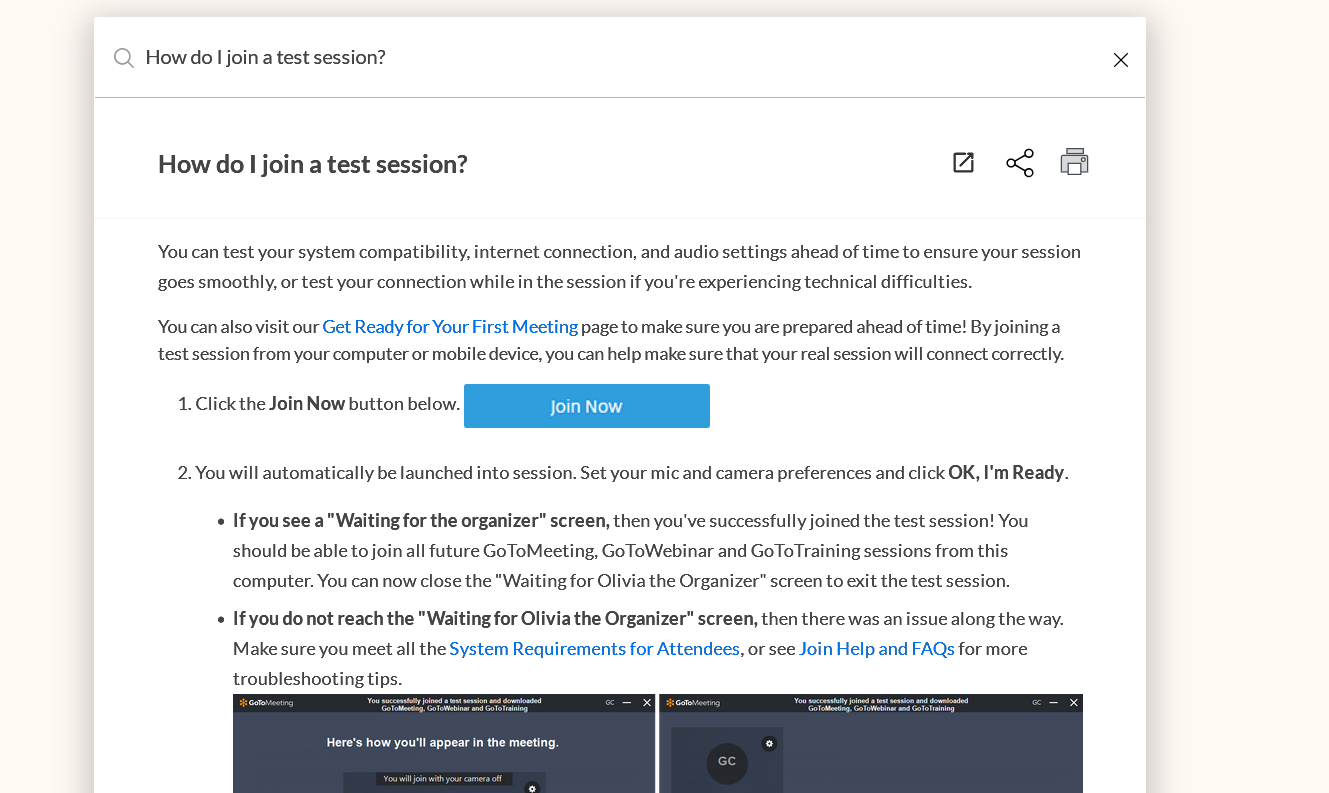Share this help article
Viewport: 1329px width, 793px height.
(x=1019, y=163)
